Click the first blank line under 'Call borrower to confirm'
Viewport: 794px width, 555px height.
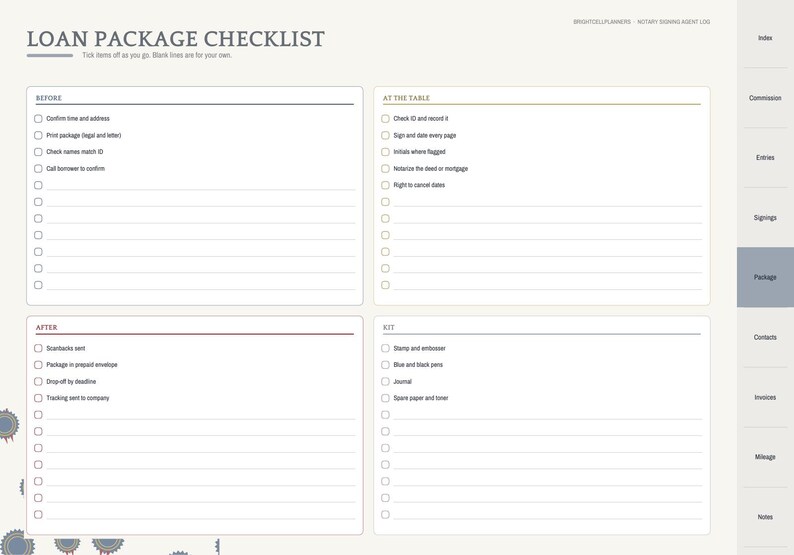click(x=201, y=185)
